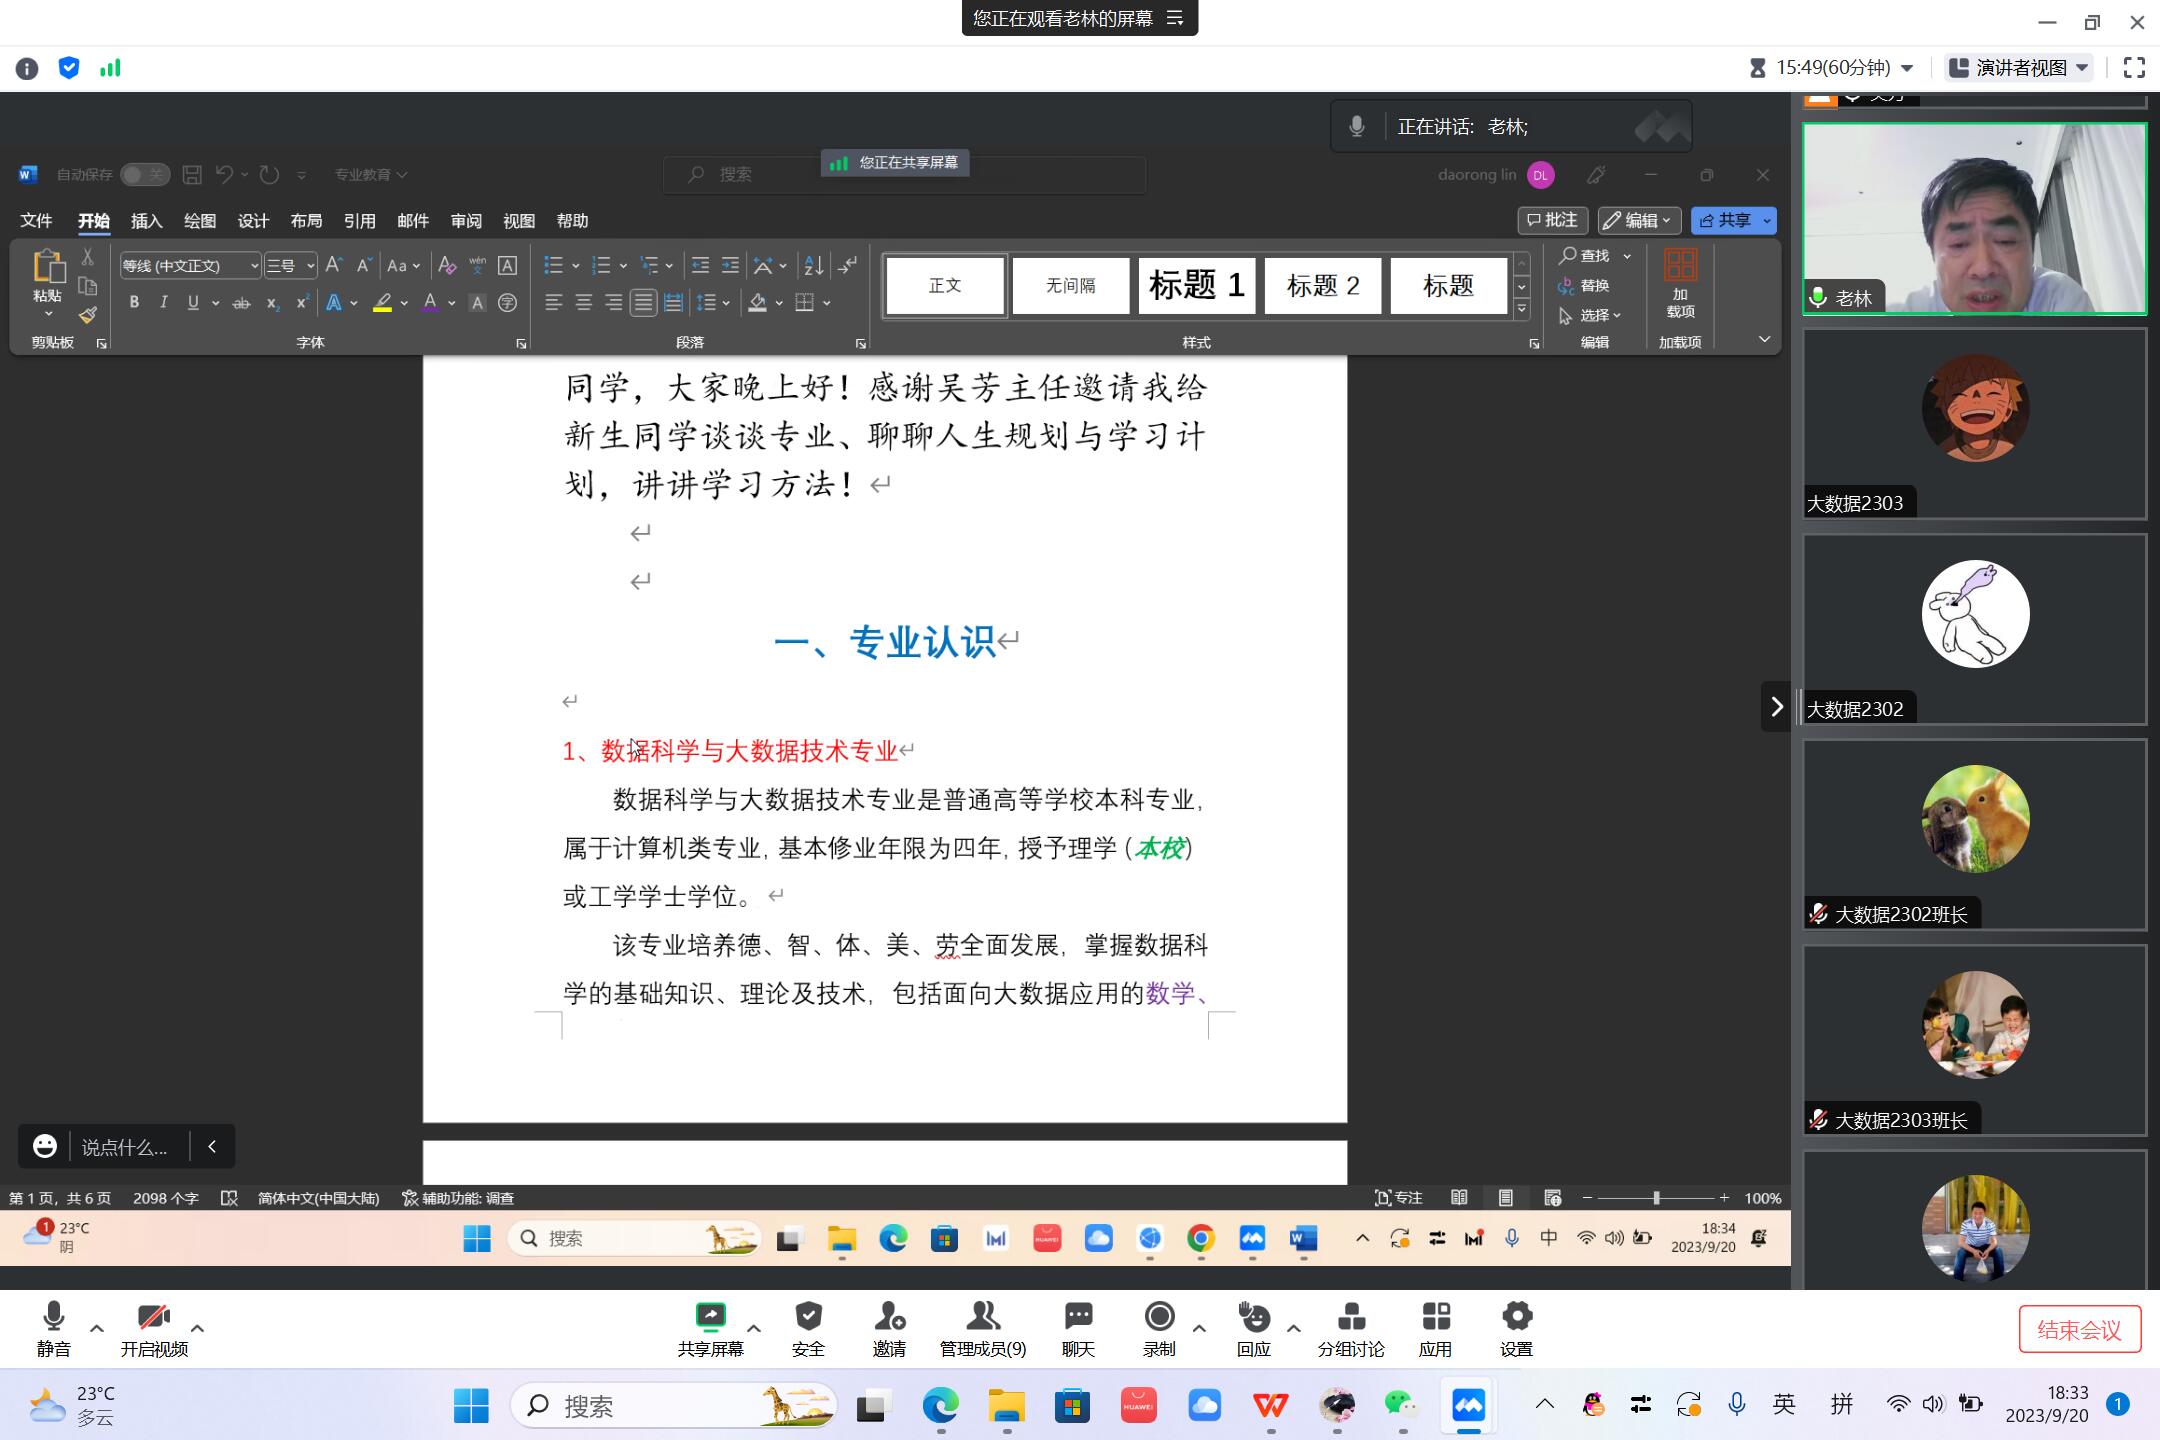Click the meeting info icon
Image resolution: width=2160 pixels, height=1440 pixels.
[x=27, y=68]
